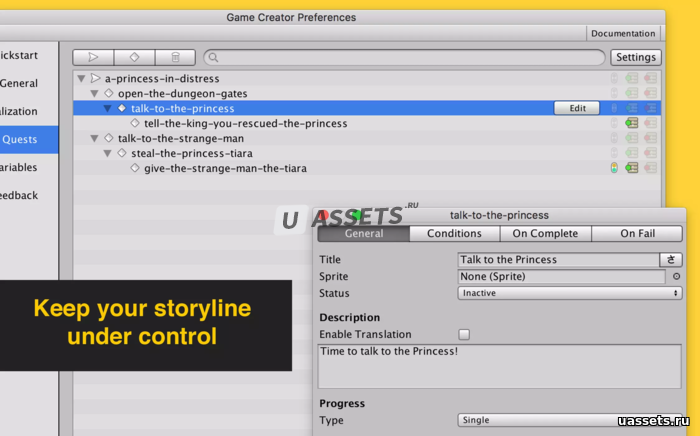The image size is (700, 436).
Task: Open the On Complete tab
Action: point(546,233)
